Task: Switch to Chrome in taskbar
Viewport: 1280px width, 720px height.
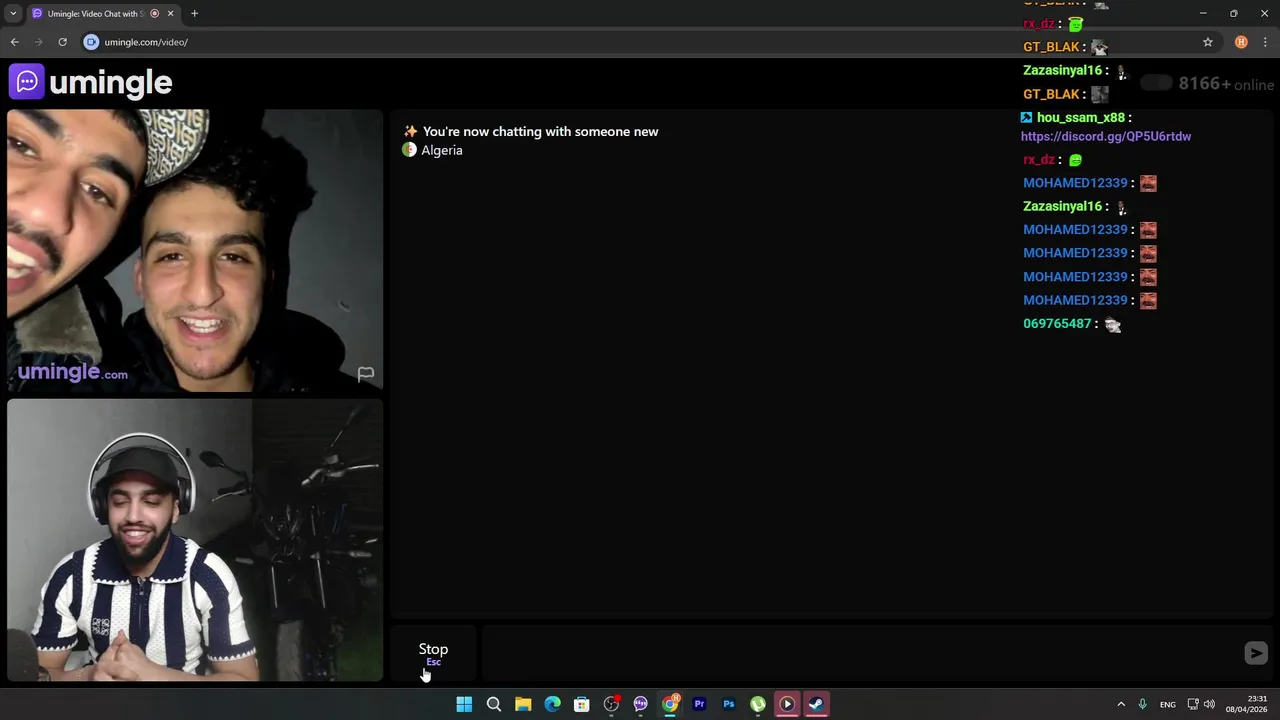Action: click(670, 704)
